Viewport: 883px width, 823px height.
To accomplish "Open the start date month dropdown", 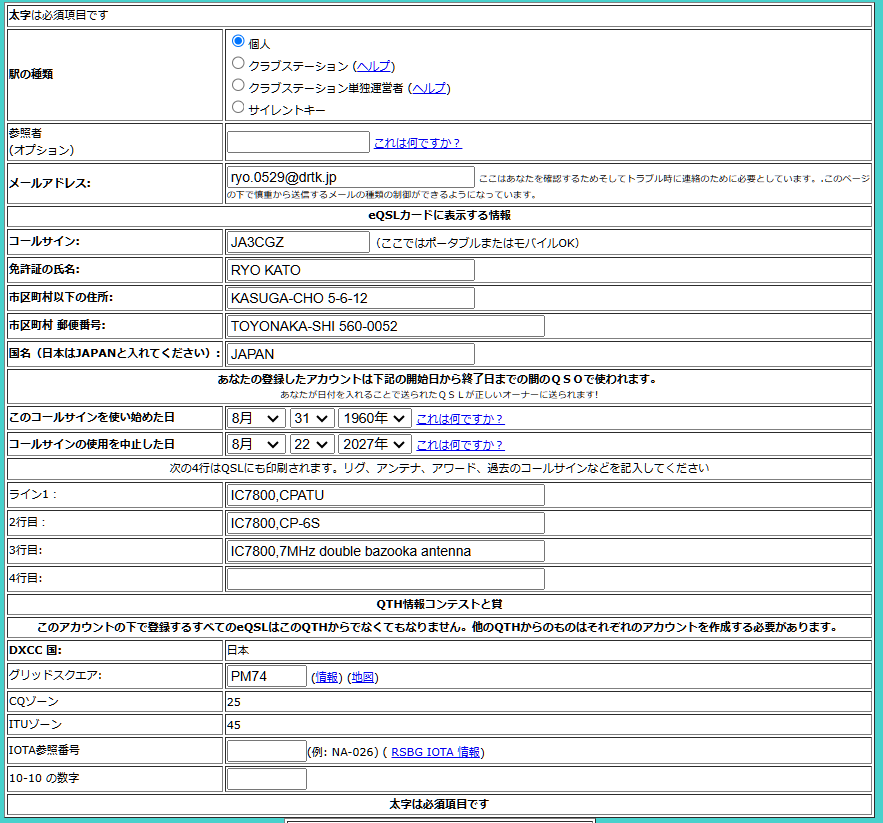I will tap(255, 418).
